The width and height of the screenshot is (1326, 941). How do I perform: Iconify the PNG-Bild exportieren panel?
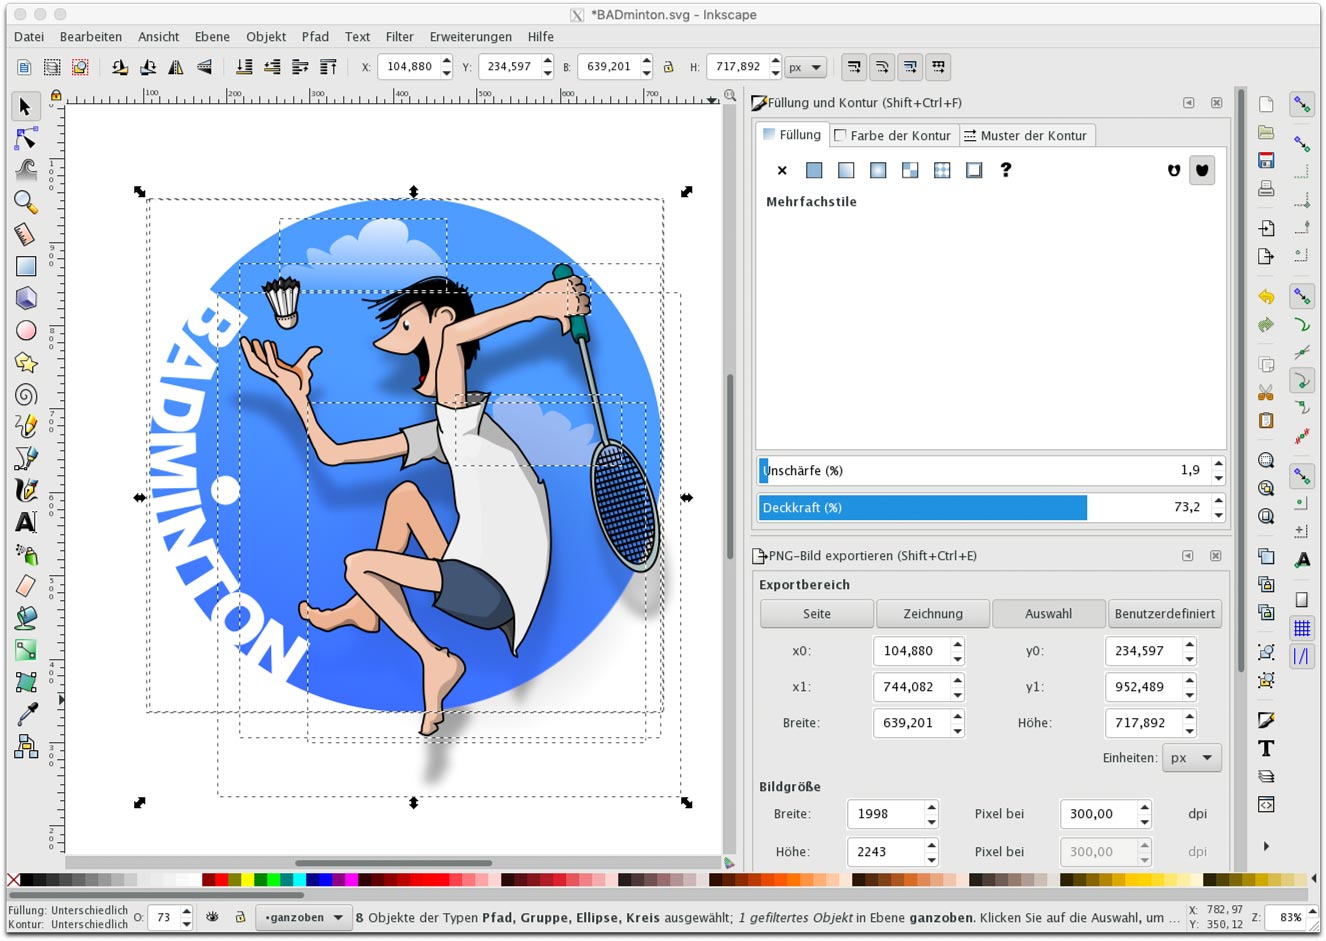pos(1188,556)
